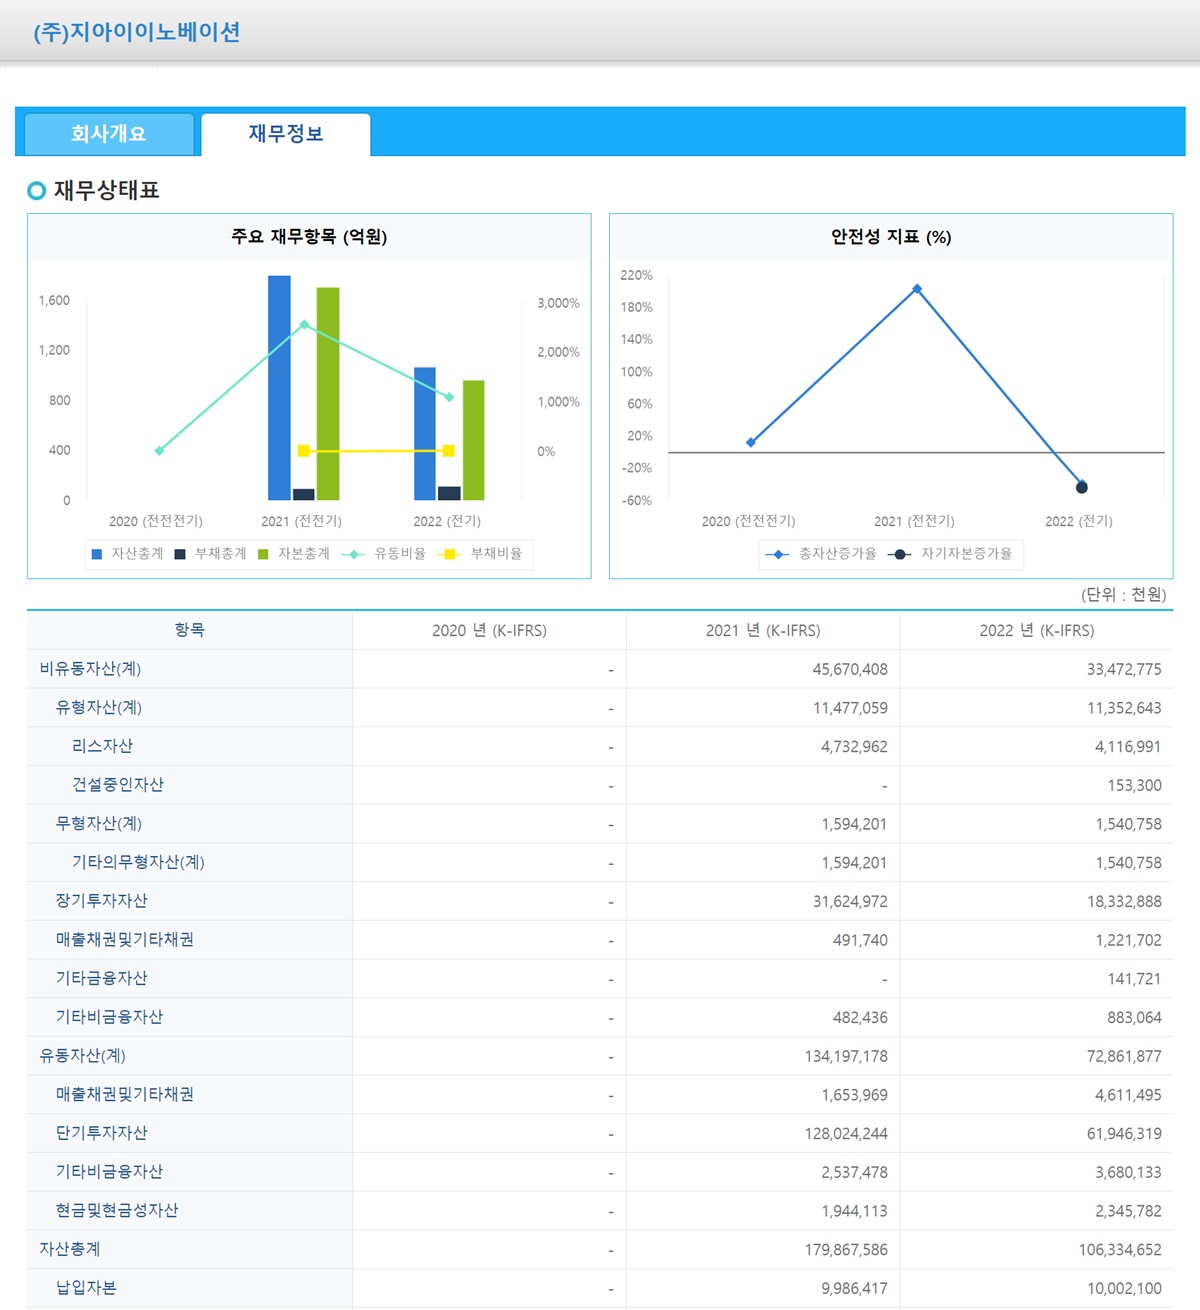Click the 2020 년 (K-IFRS) column header
The height and width of the screenshot is (1310, 1200).
coord(489,630)
